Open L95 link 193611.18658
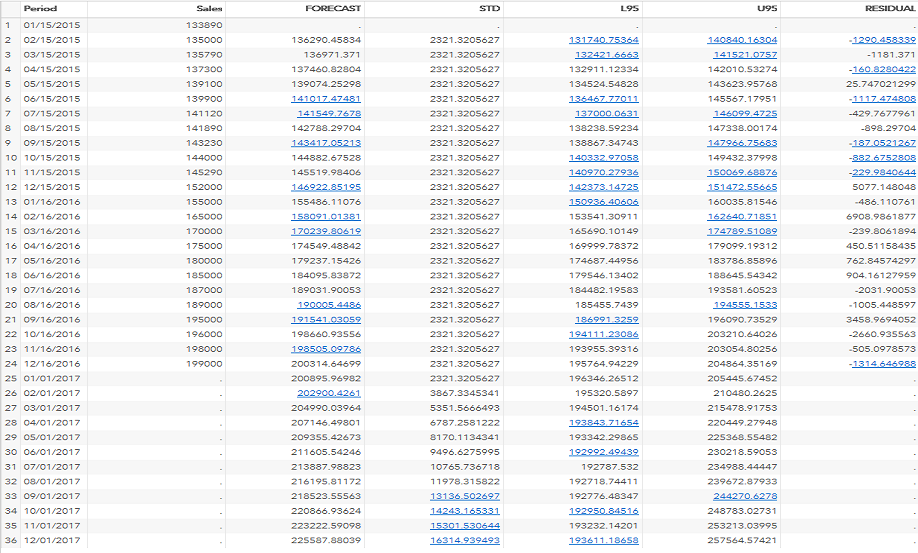The height and width of the screenshot is (553, 918). click(604, 540)
